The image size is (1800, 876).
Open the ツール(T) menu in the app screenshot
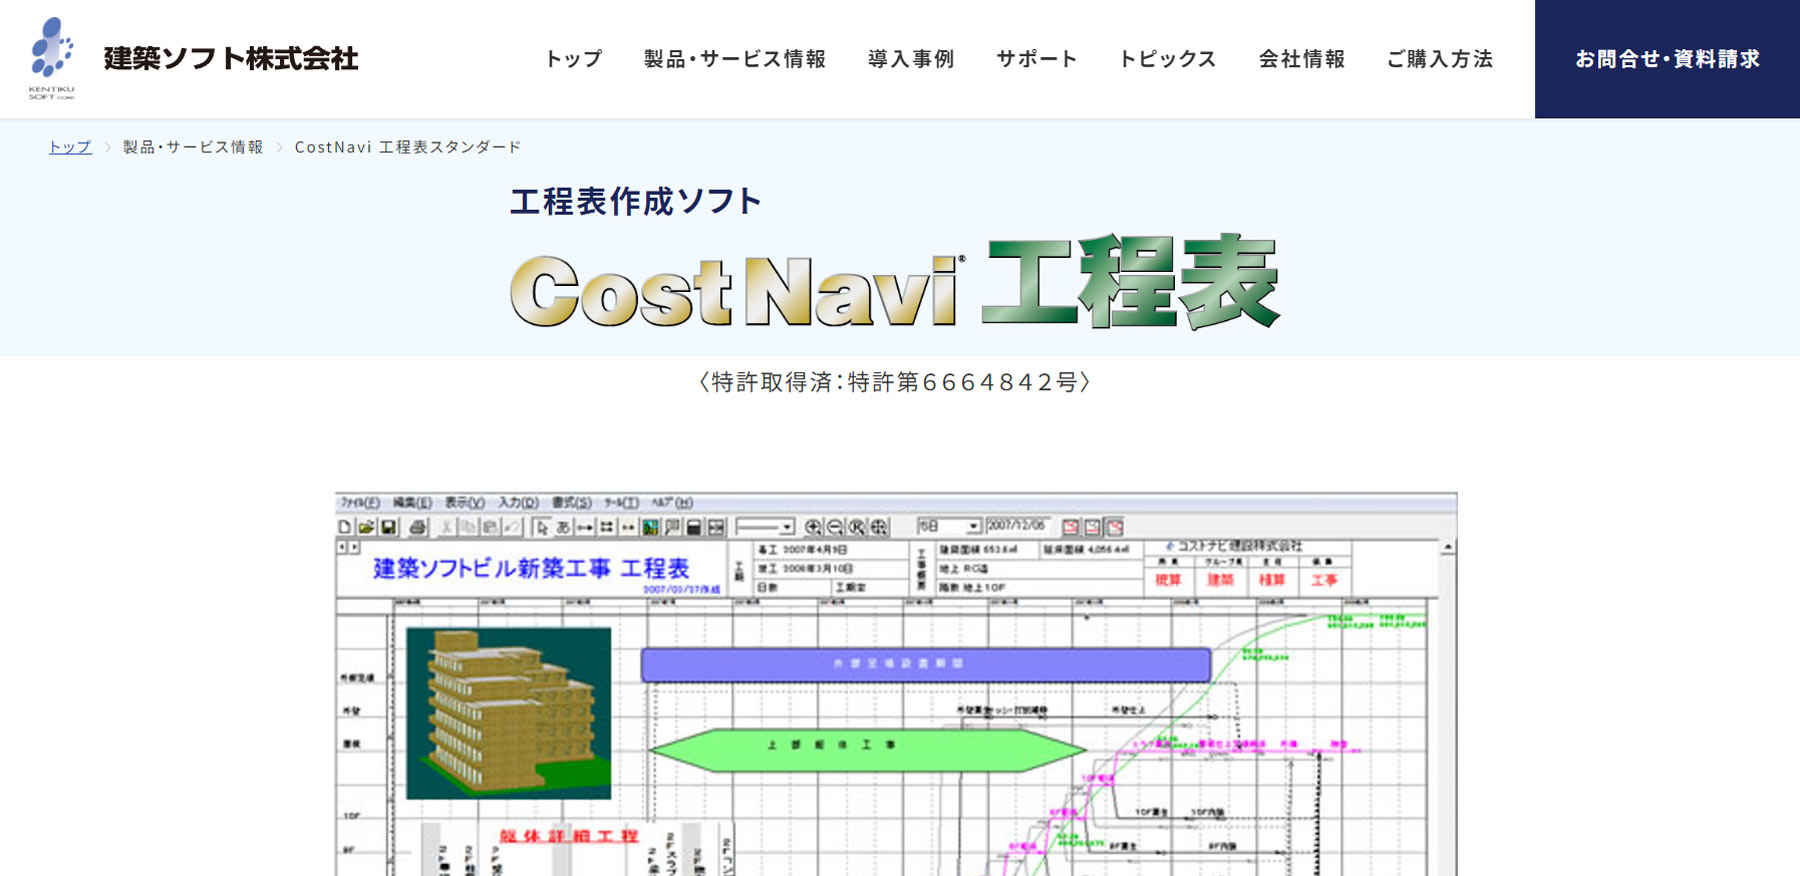(x=621, y=503)
